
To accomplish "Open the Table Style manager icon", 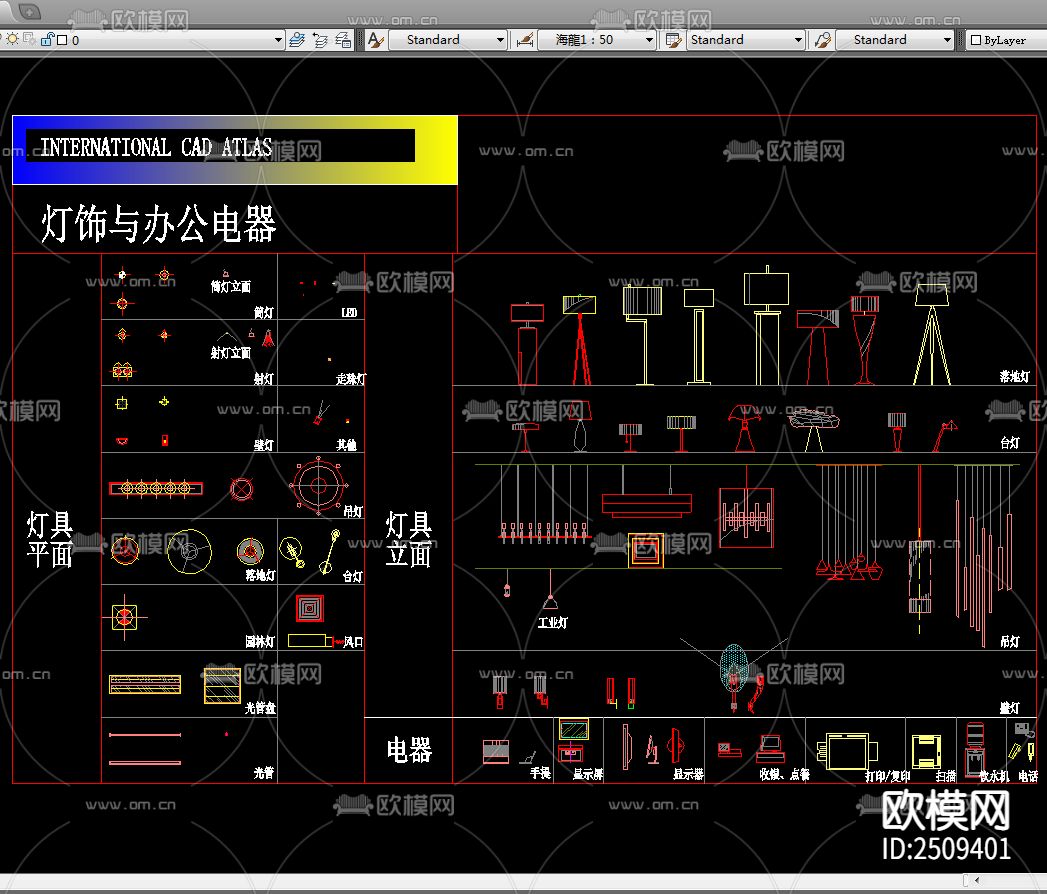I will [x=673, y=40].
